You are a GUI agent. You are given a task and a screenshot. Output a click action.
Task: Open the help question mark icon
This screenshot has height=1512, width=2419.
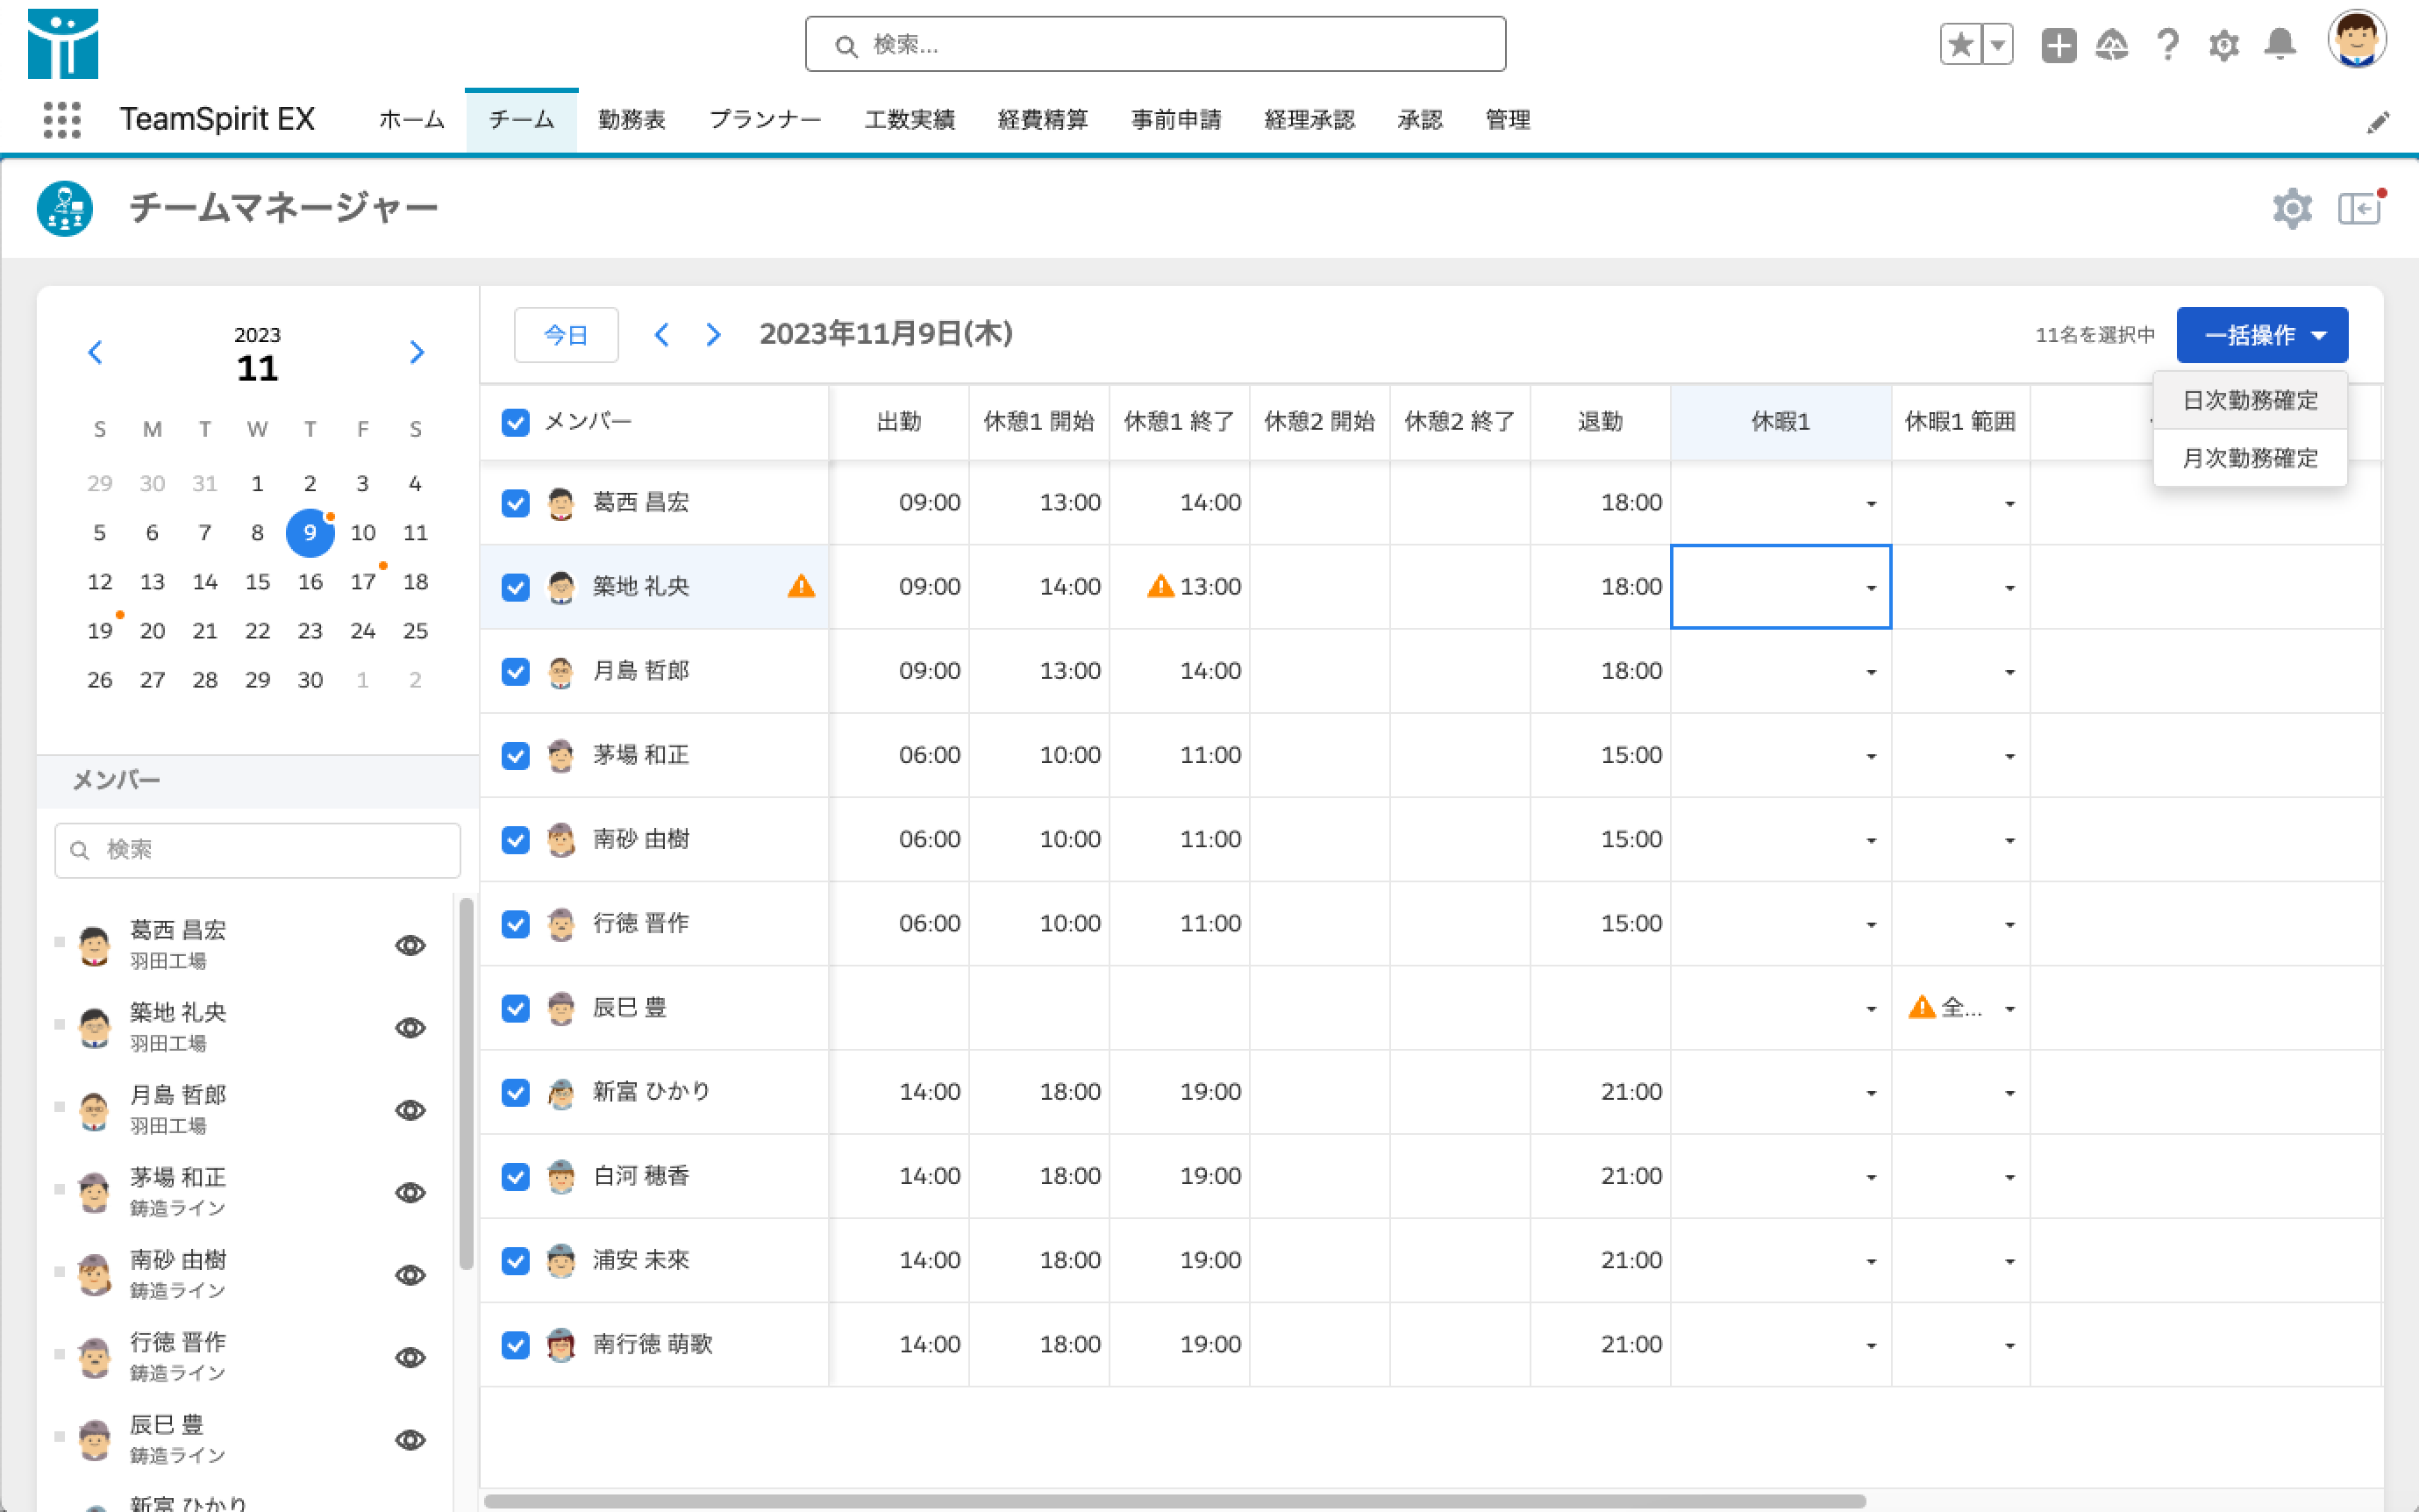tap(2167, 45)
